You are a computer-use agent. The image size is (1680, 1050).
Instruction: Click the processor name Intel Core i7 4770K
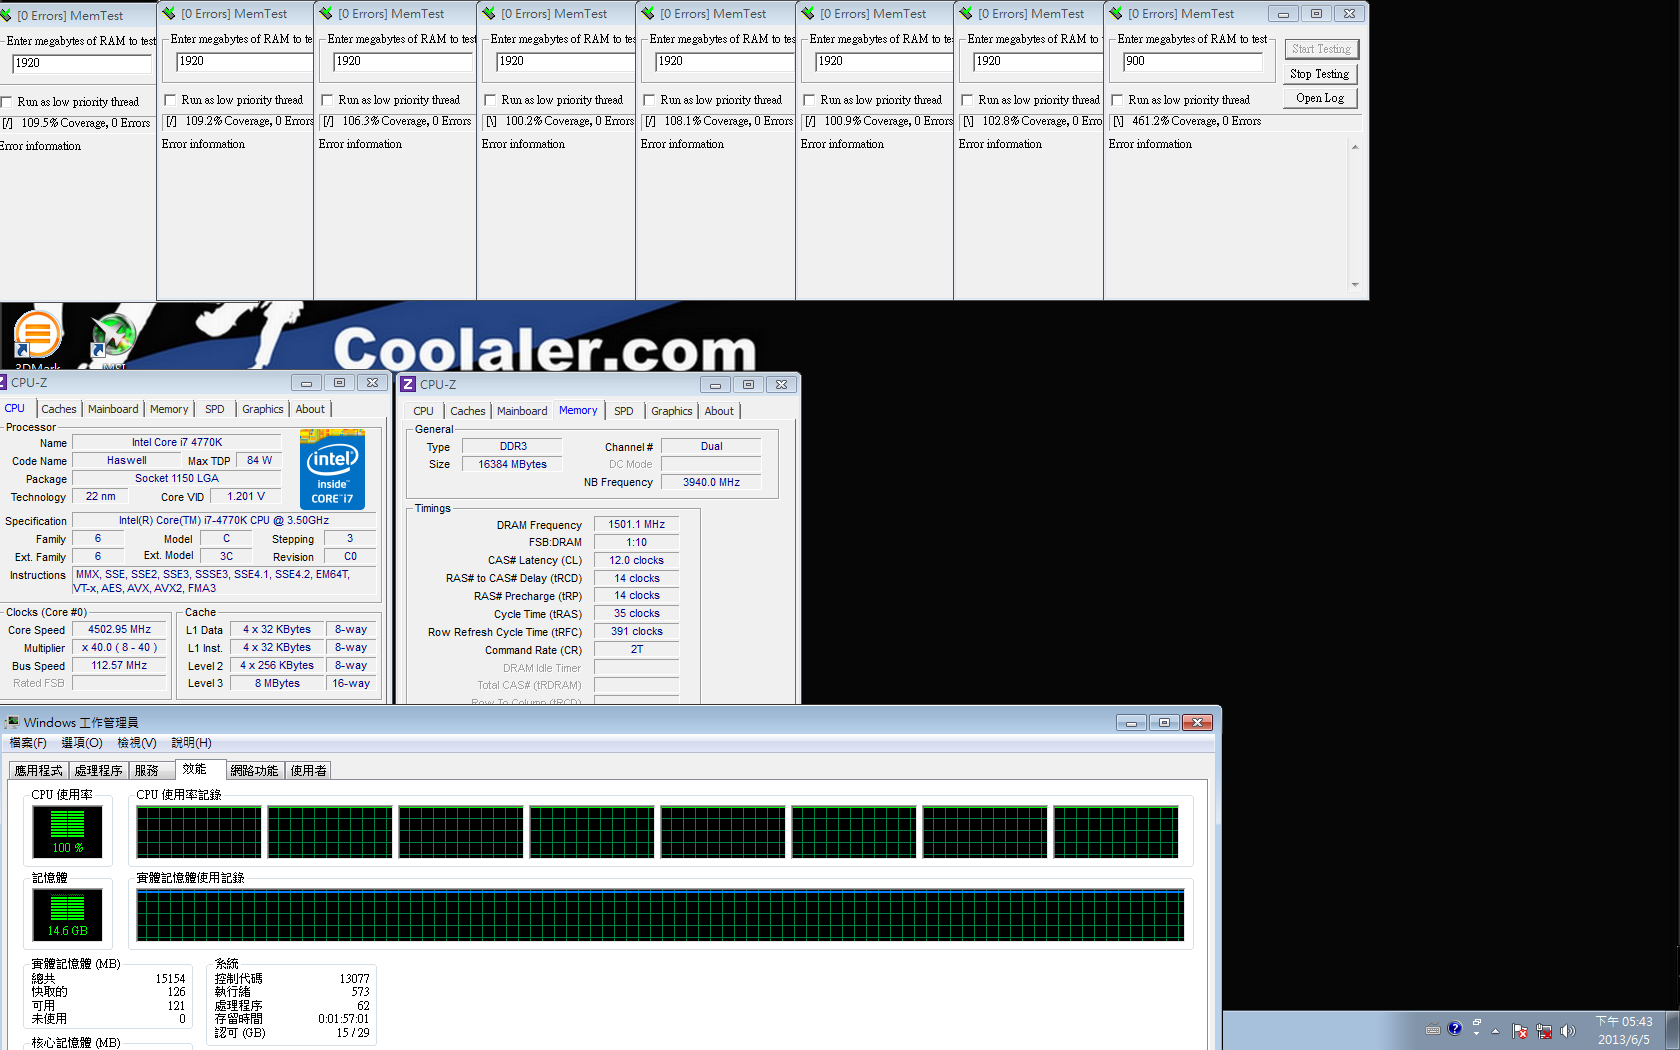point(177,442)
